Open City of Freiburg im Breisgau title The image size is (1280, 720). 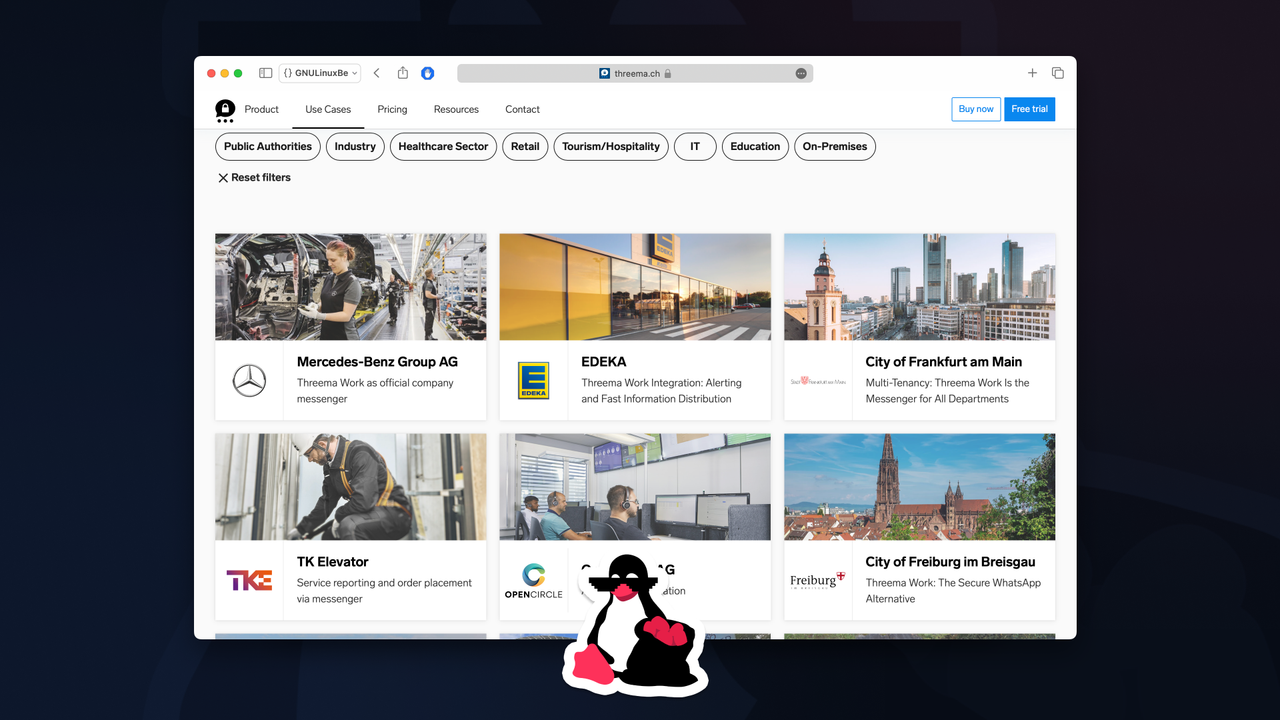[951, 562]
